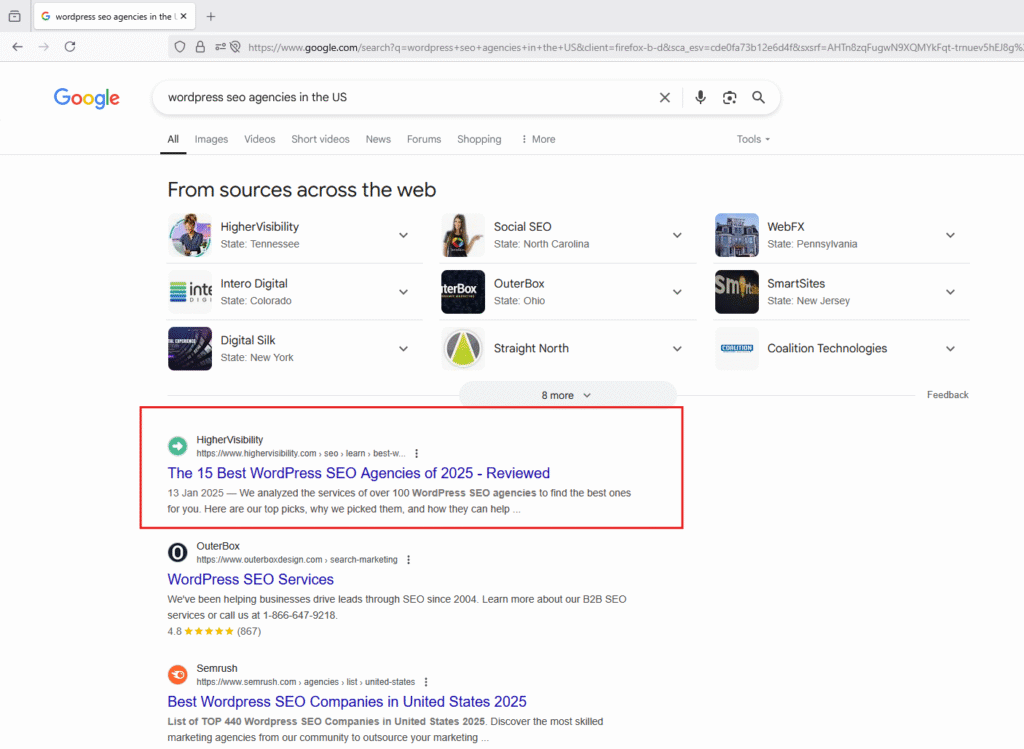Switch to the Videos tab
The height and width of the screenshot is (749, 1024).
(260, 139)
